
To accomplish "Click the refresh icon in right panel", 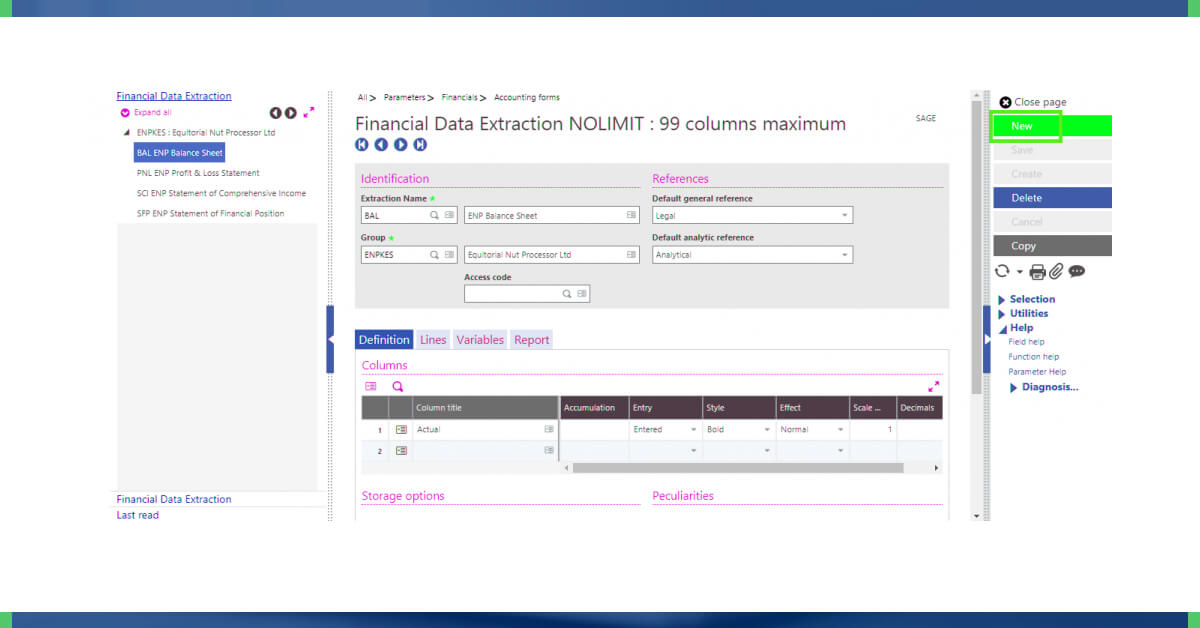I will click(x=1002, y=271).
